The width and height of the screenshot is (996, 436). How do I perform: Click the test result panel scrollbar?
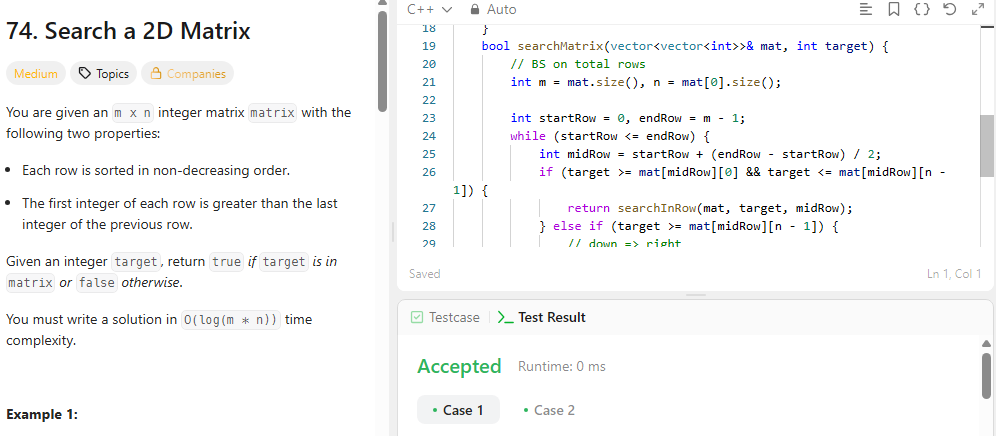[x=986, y=376]
